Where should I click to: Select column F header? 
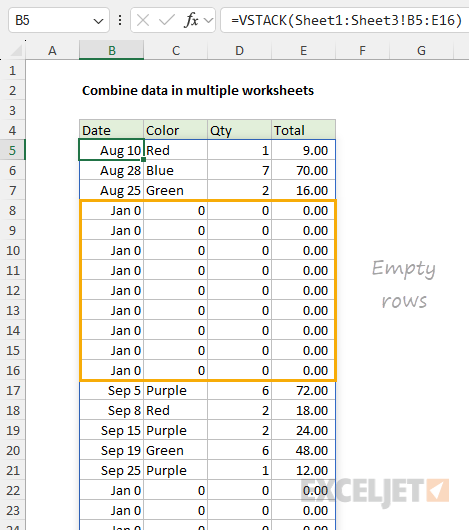click(x=363, y=50)
